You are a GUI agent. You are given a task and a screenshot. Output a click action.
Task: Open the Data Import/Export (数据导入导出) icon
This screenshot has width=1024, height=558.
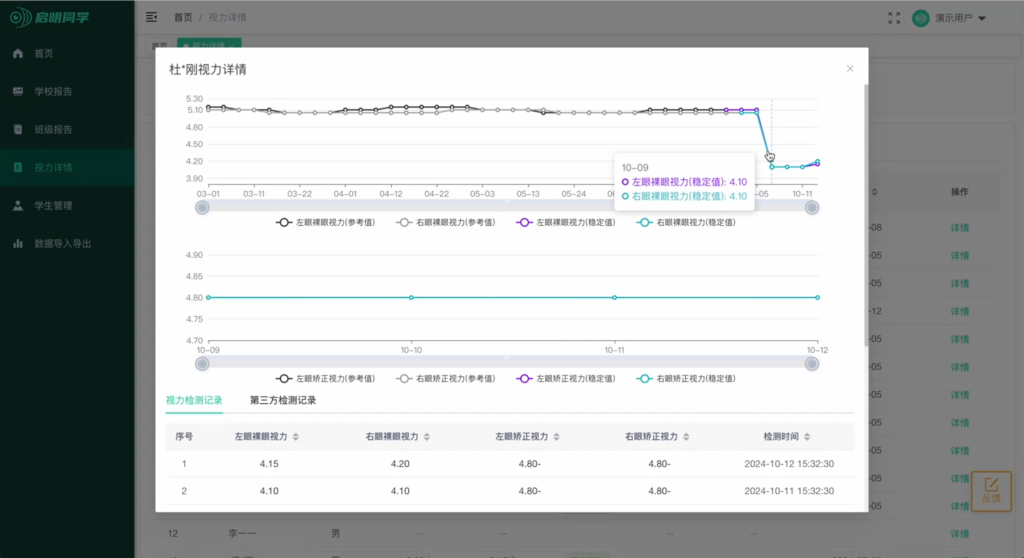coord(18,243)
